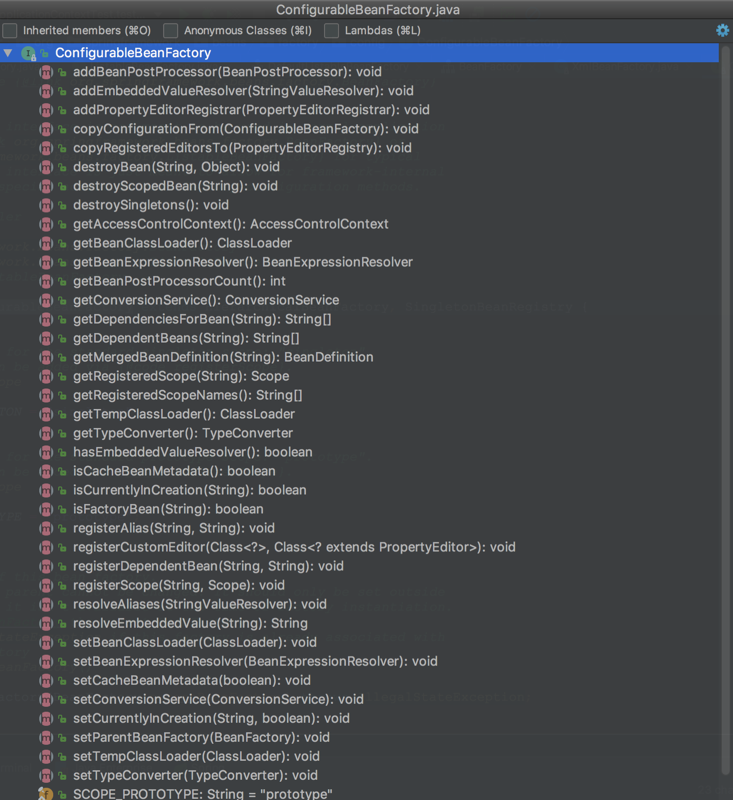Click method icon beside registerCustomEditor
This screenshot has width=733, height=800.
coord(46,547)
